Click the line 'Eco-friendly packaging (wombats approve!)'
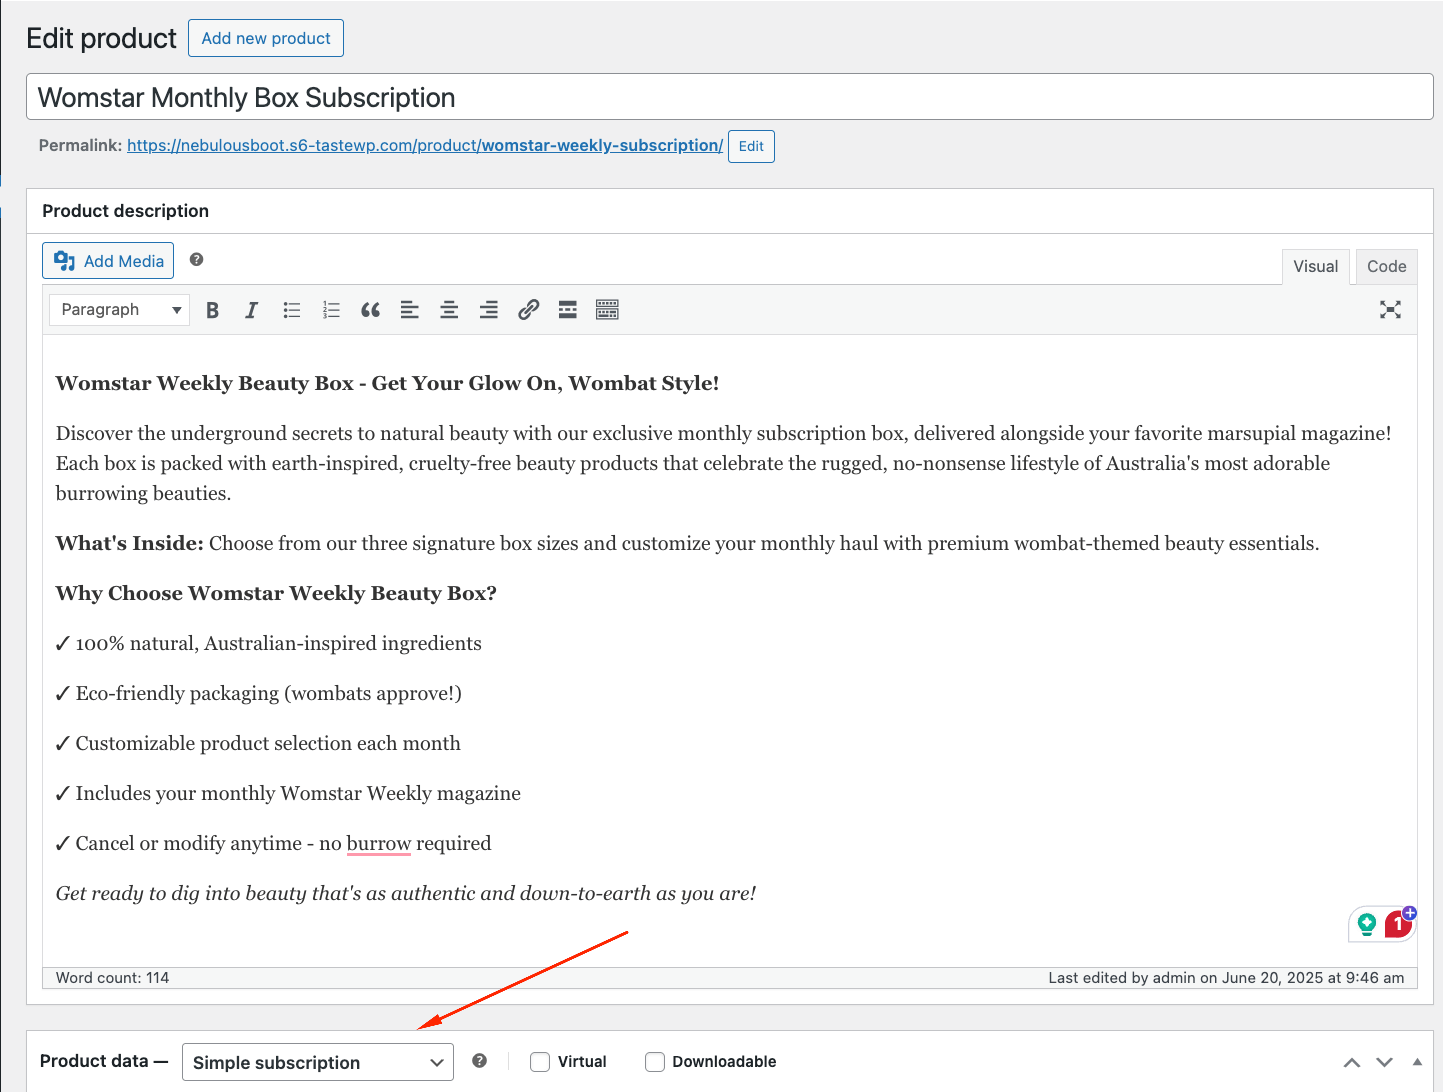 tap(259, 693)
